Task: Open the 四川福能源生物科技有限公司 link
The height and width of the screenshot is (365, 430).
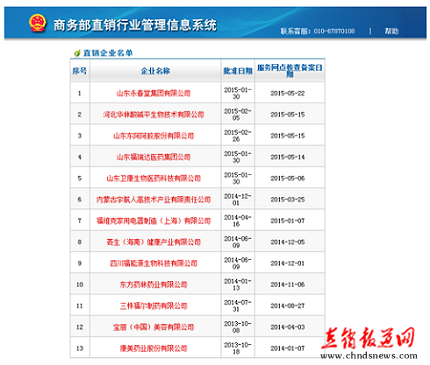Action: 153,263
